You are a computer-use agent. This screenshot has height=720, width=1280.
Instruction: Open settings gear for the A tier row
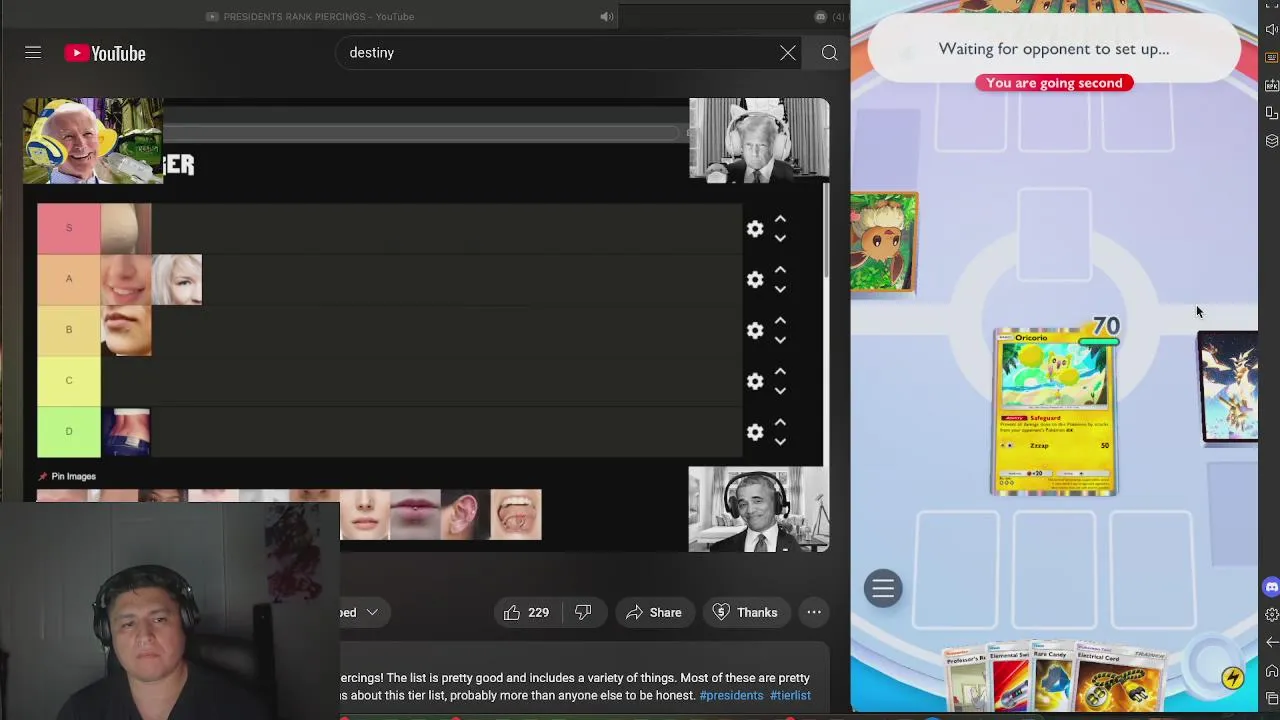pyautogui.click(x=755, y=279)
